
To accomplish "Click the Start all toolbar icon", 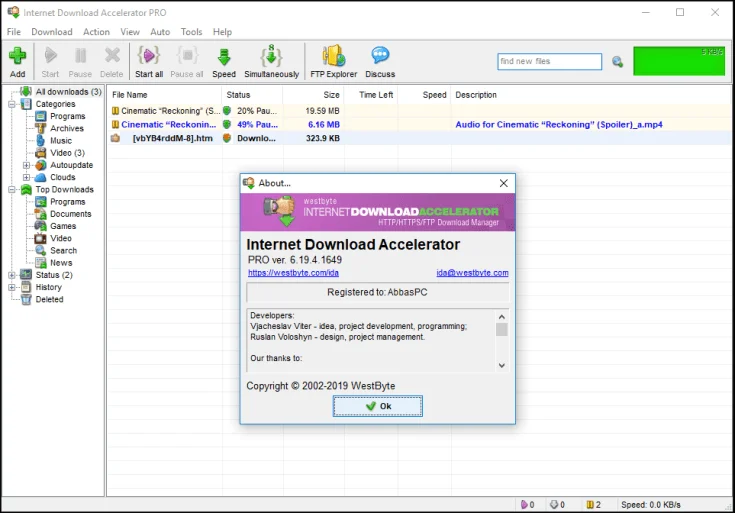I will click(149, 61).
